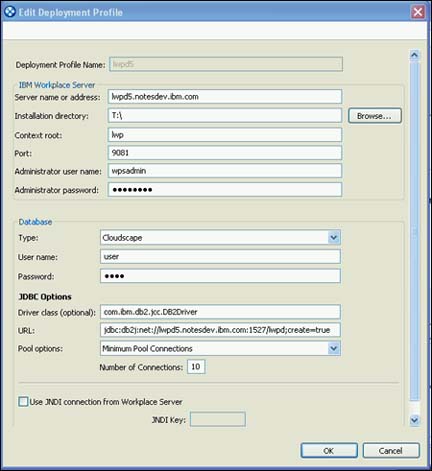432x471 pixels.
Task: Click the database Password field
Action: (220, 276)
